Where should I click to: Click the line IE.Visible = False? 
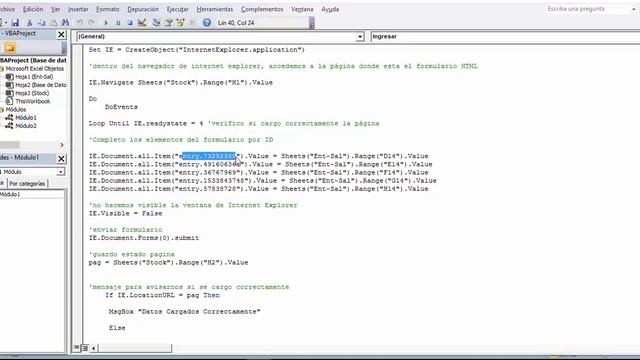[x=125, y=213]
